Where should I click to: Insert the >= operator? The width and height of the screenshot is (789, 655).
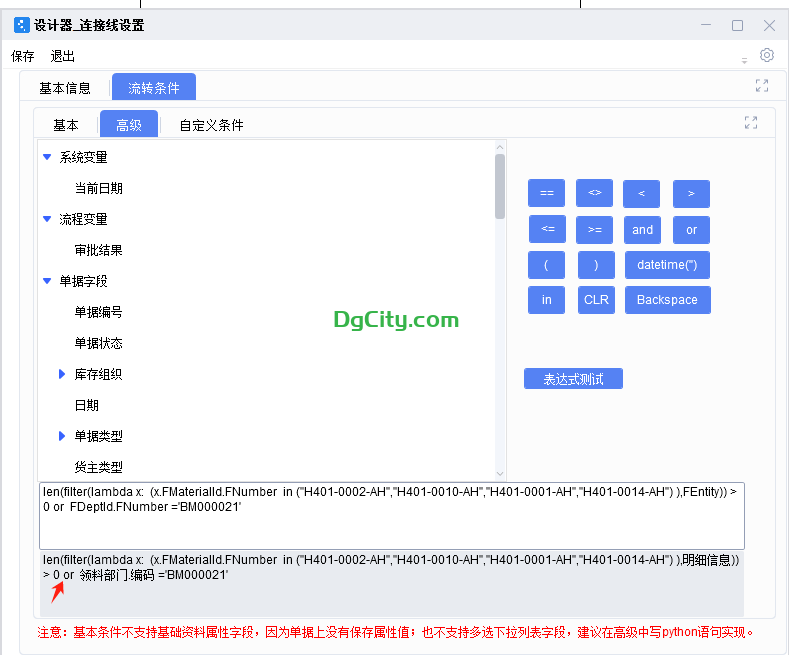pyautogui.click(x=595, y=230)
